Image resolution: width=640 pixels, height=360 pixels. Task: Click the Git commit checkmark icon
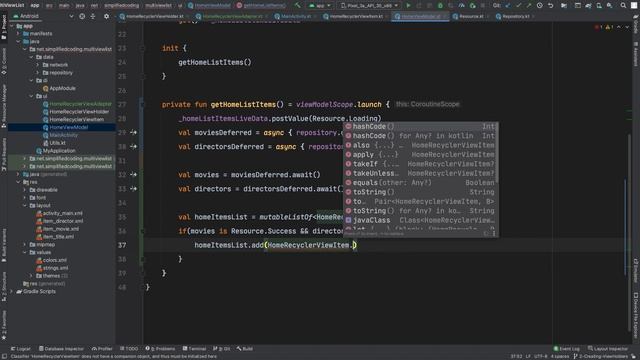pyautogui.click(x=518, y=6)
